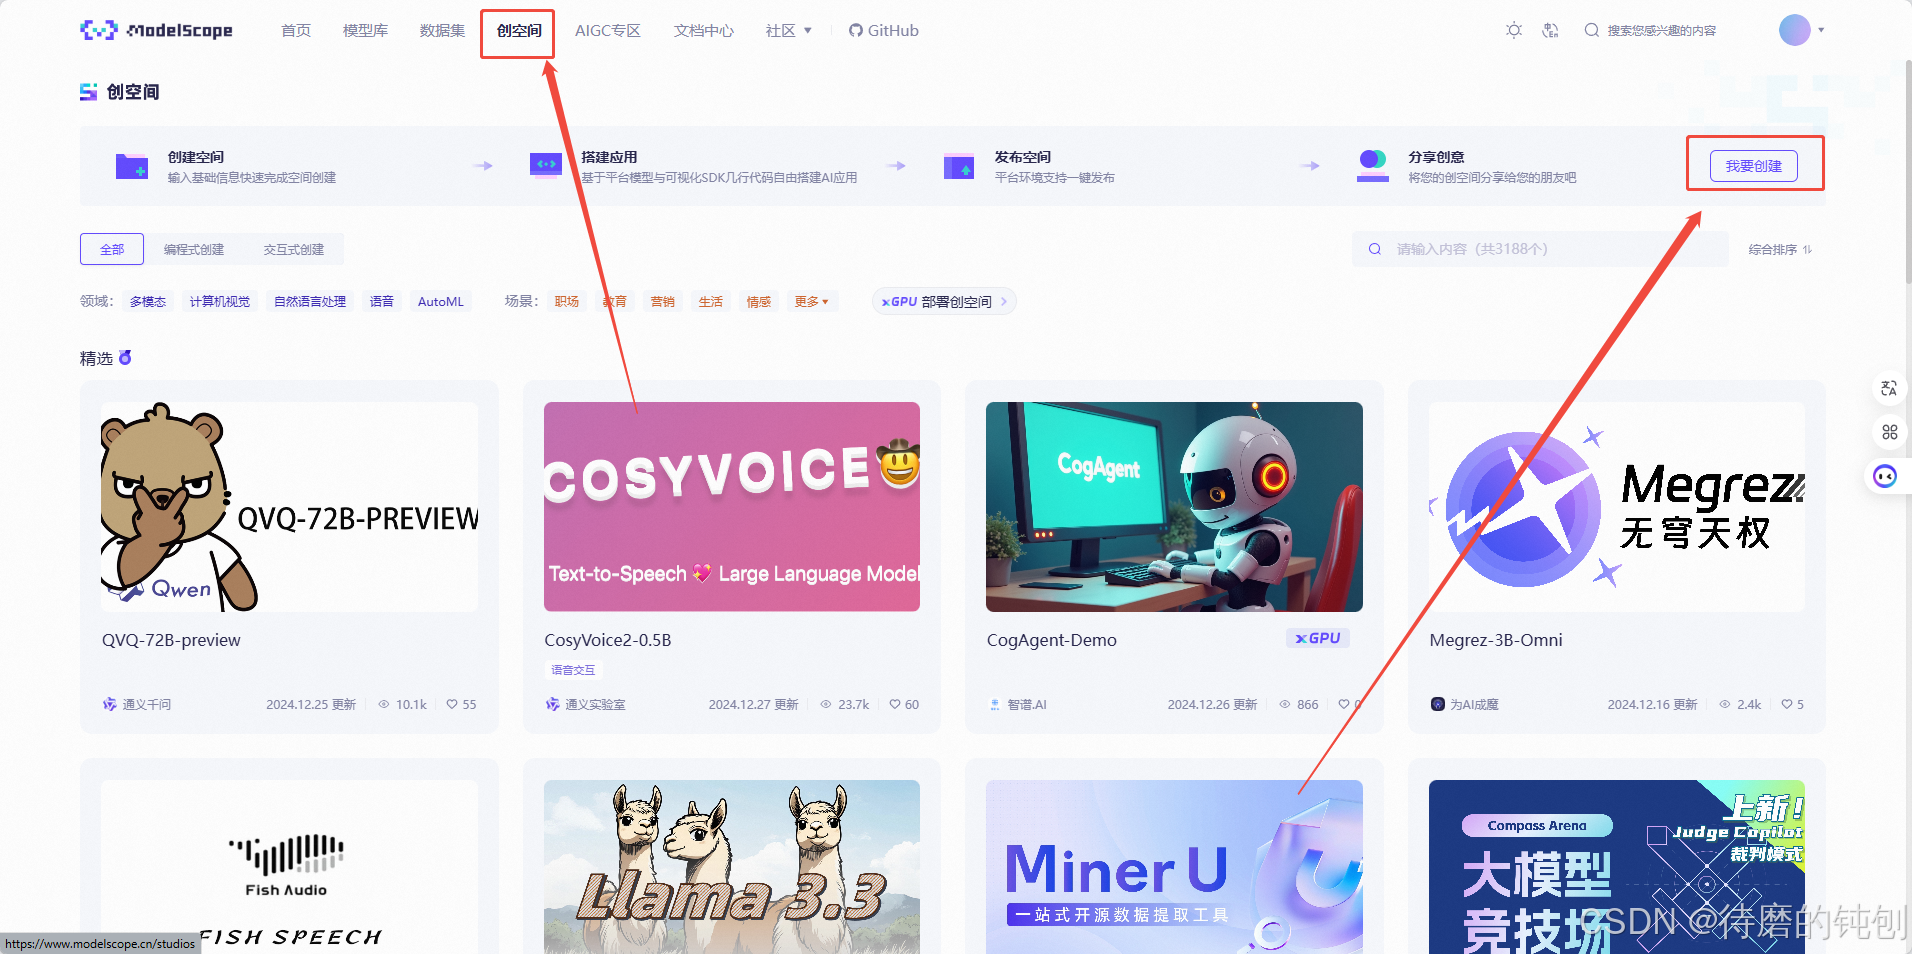Expand the avatar dropdown arrow
Viewport: 1912px width, 954px height.
coord(1821,30)
